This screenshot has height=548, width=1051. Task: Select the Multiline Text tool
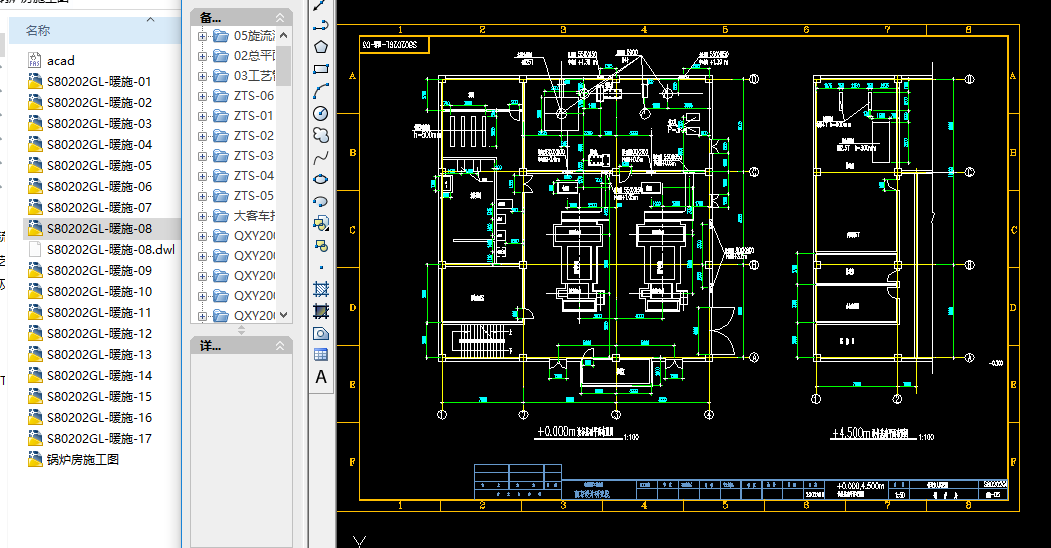321,376
